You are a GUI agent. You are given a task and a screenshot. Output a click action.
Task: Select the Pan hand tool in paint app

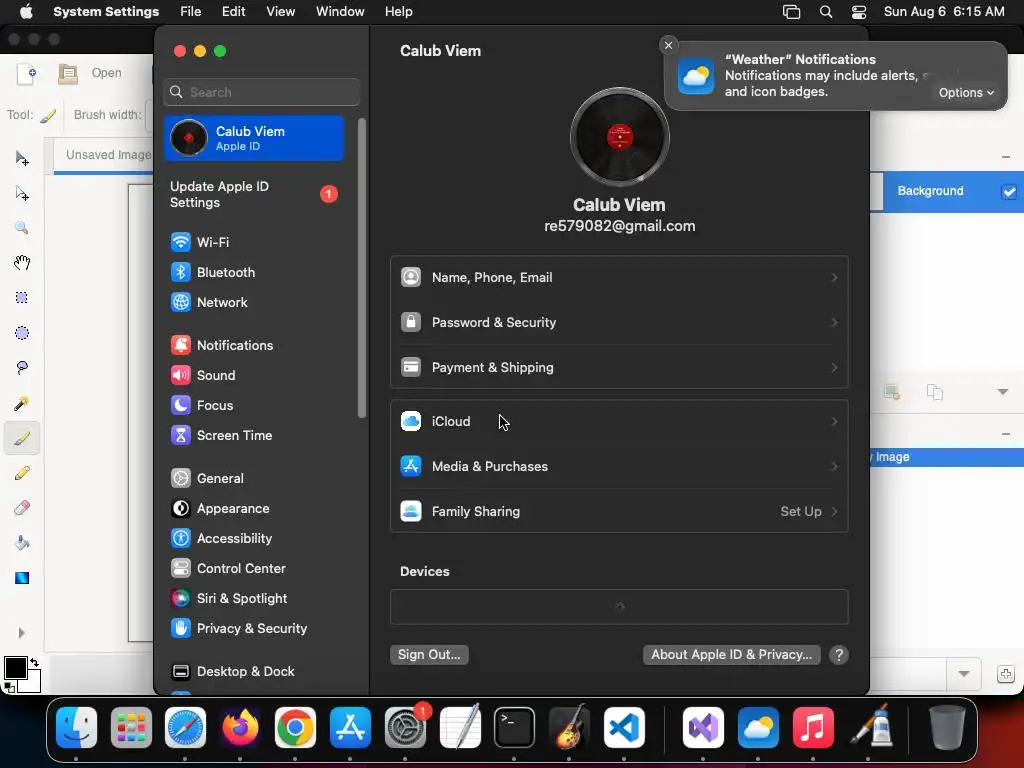pos(22,263)
